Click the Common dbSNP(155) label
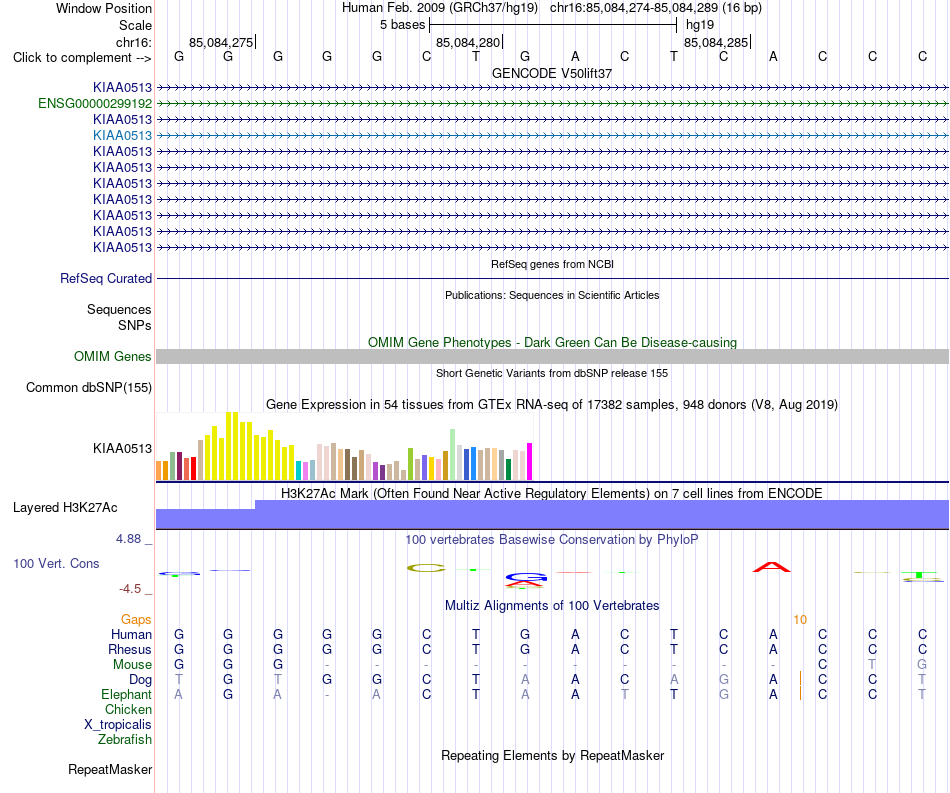Screen dimensions: 950x793 click(x=89, y=388)
